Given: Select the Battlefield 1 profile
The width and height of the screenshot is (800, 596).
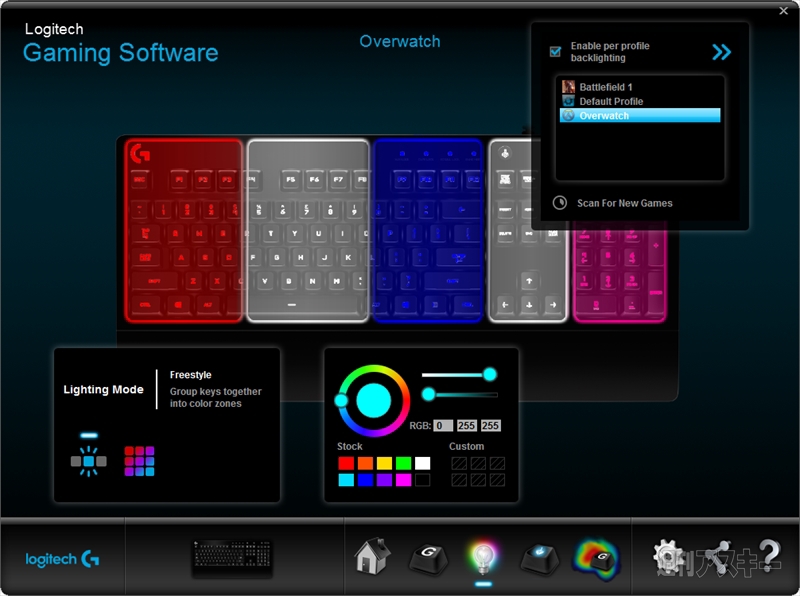Looking at the screenshot, I should point(640,87).
